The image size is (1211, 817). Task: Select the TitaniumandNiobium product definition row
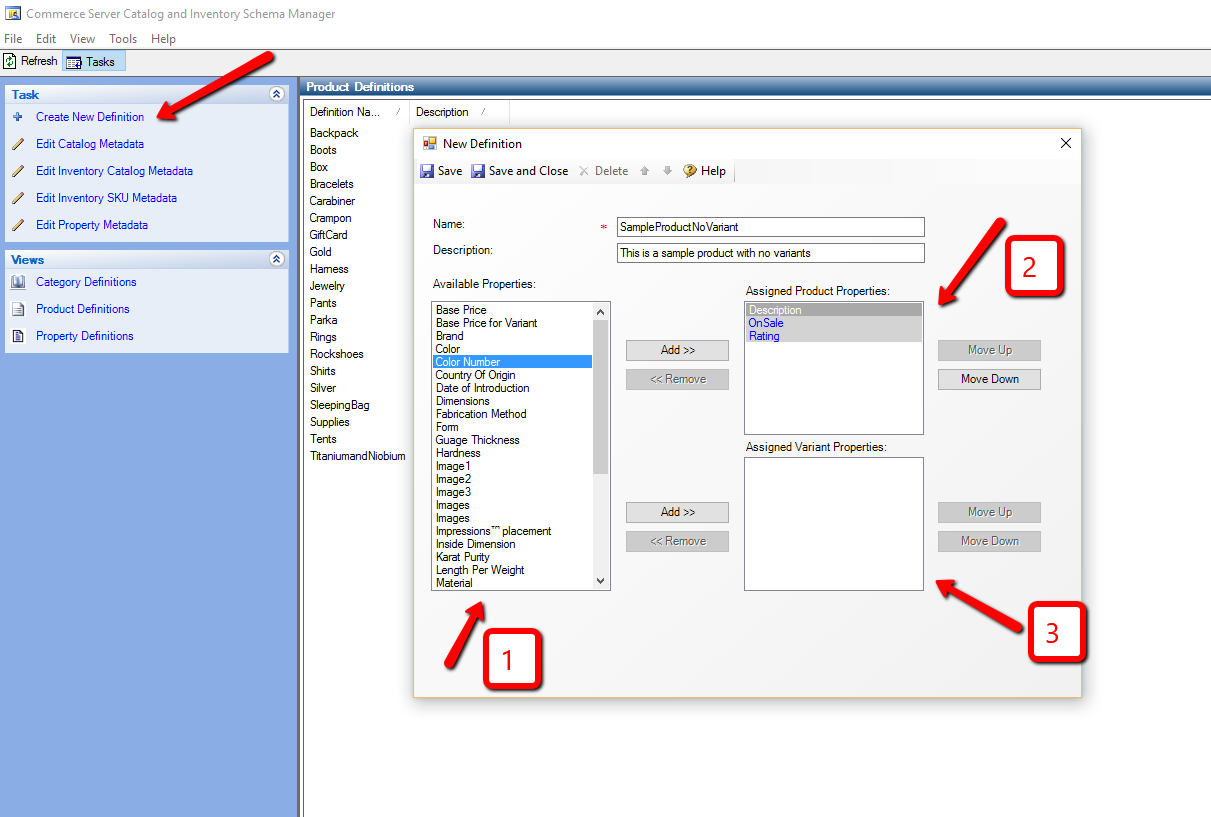[358, 456]
